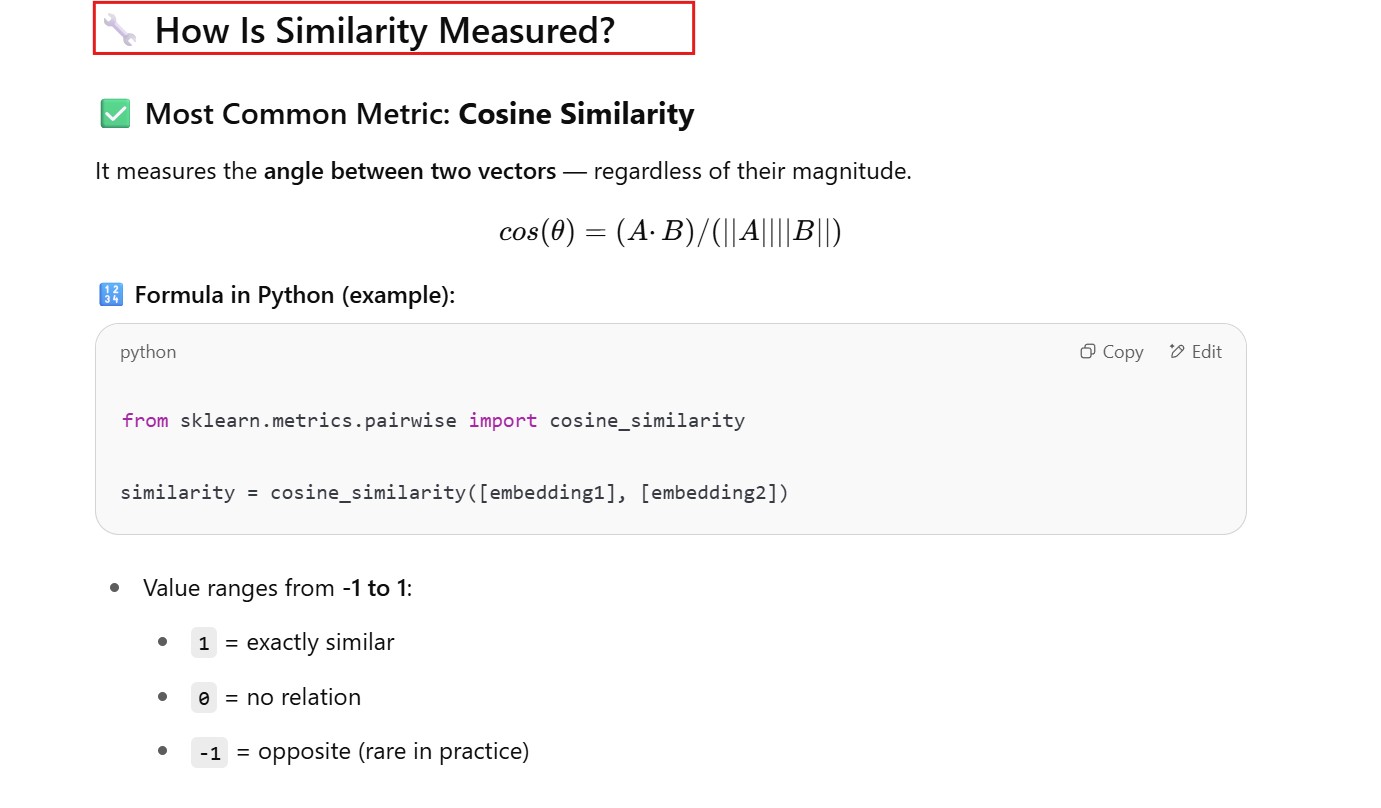Click the Copy button on the code block

pyautogui.click(x=1112, y=352)
